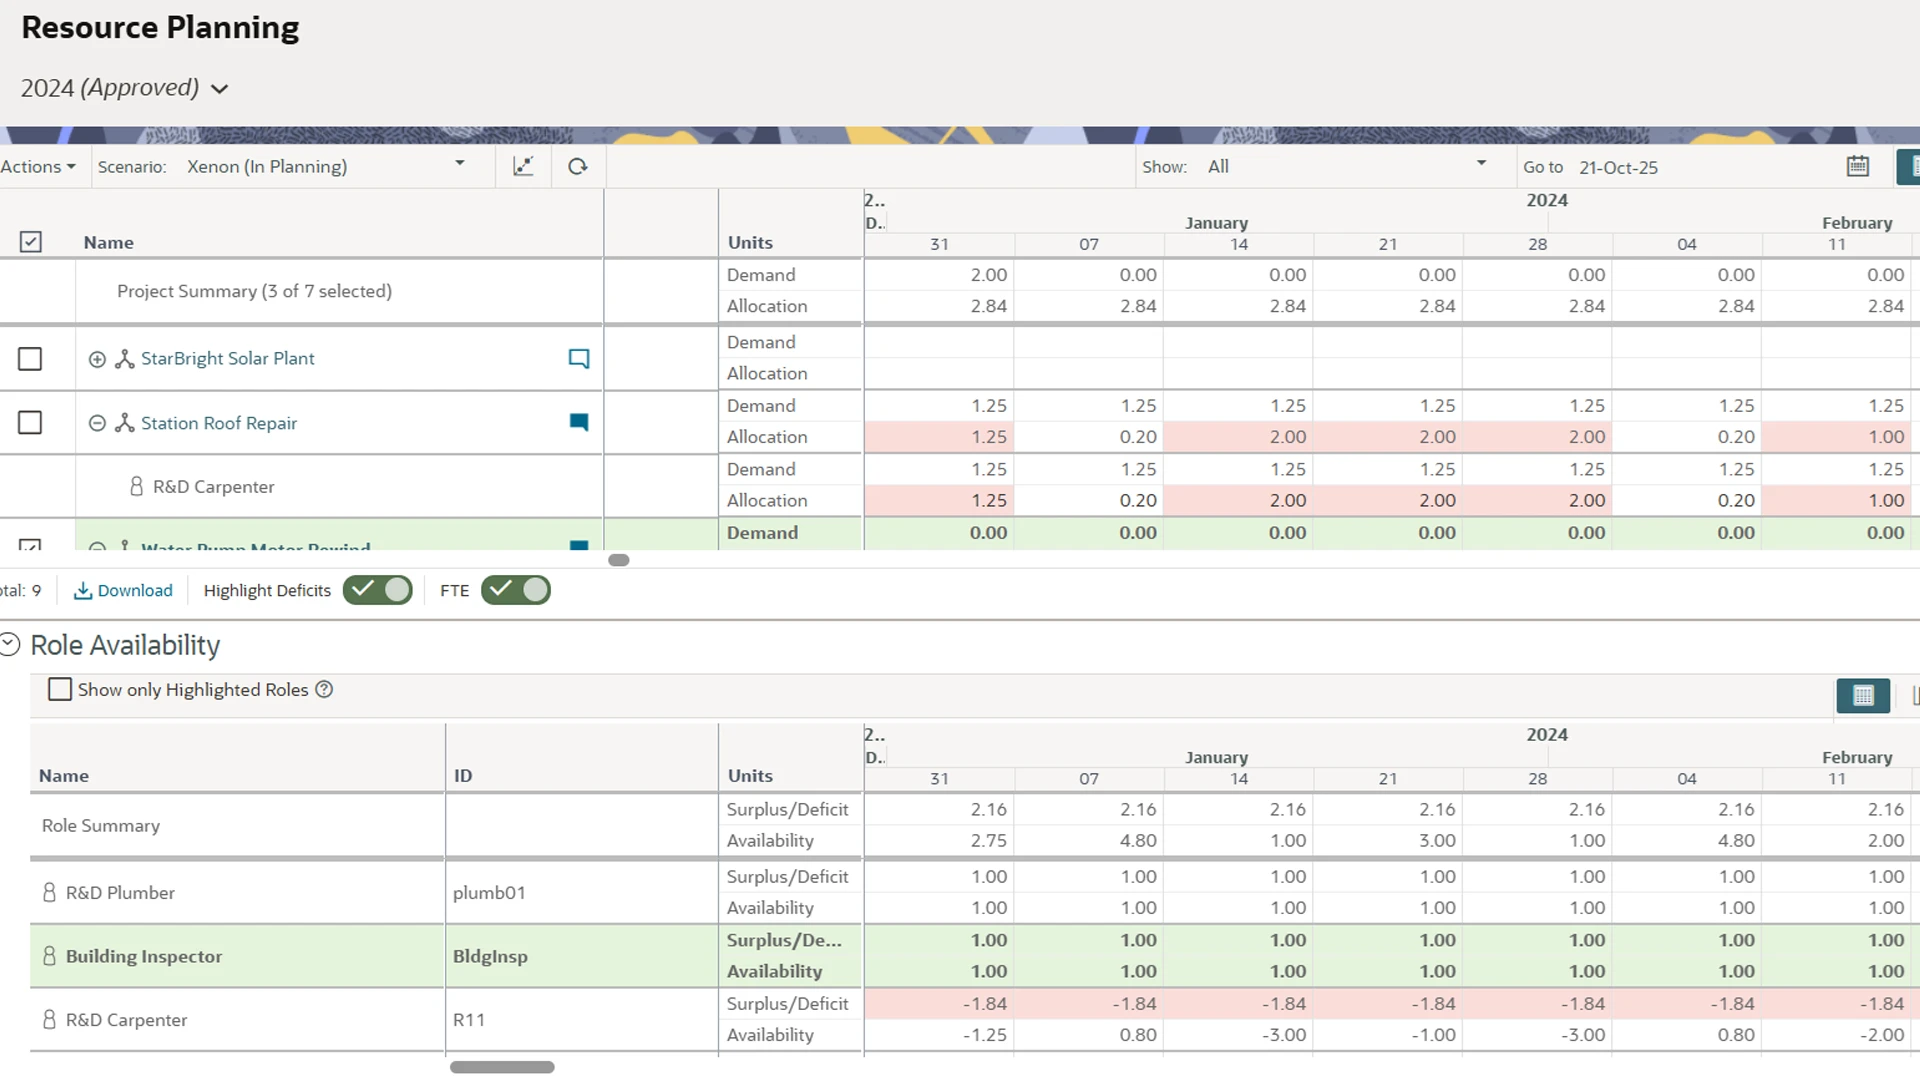Open the Actions menu
Screen dimensions: 1920x1080
pyautogui.click(x=36, y=166)
